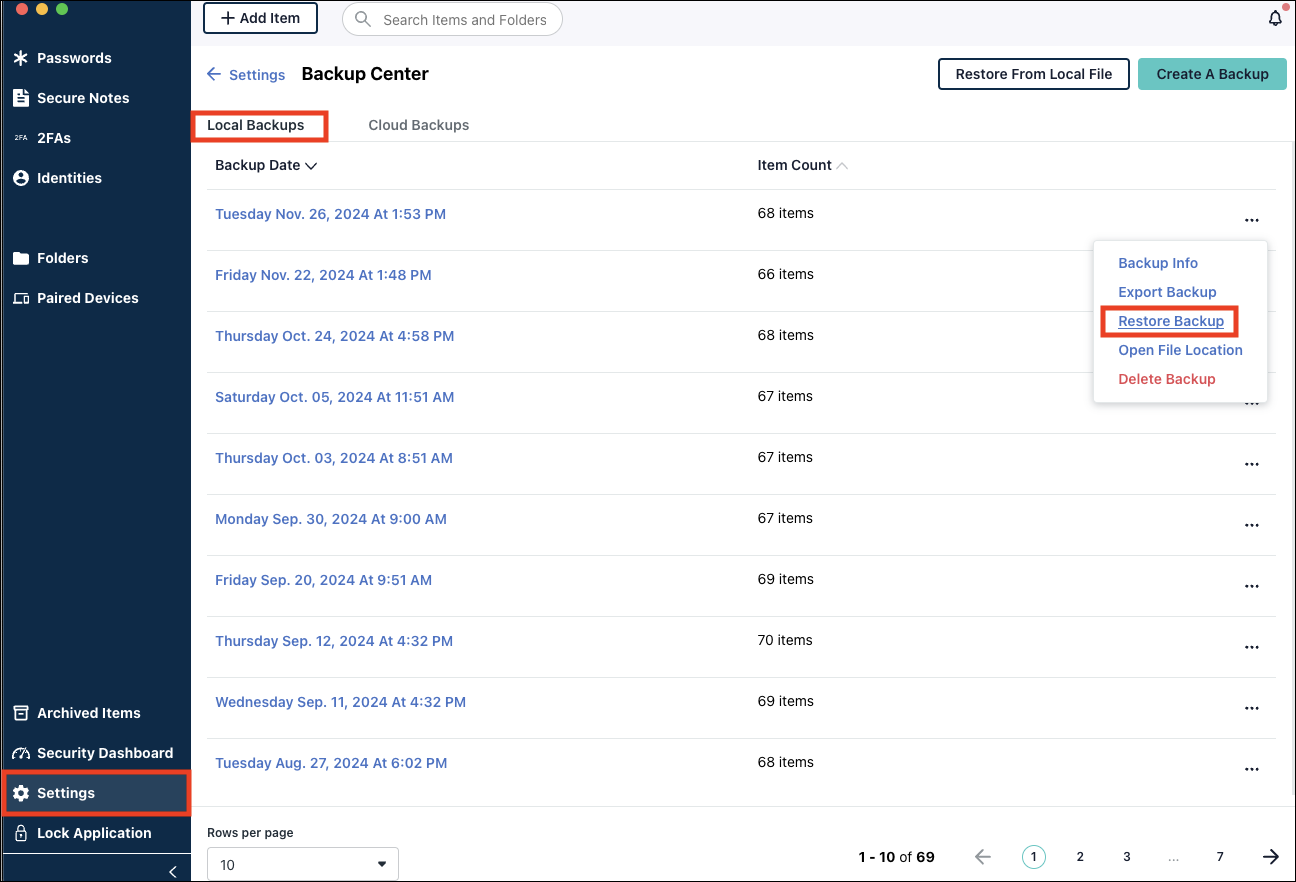Switch to the Cloud Backups tab

[x=418, y=124]
